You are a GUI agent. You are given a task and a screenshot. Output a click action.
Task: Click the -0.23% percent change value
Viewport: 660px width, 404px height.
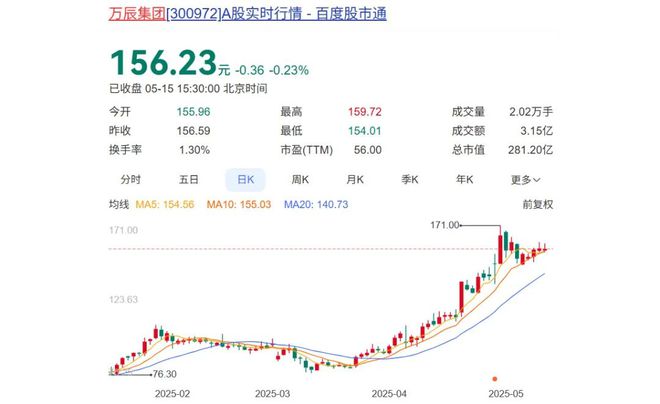289,70
